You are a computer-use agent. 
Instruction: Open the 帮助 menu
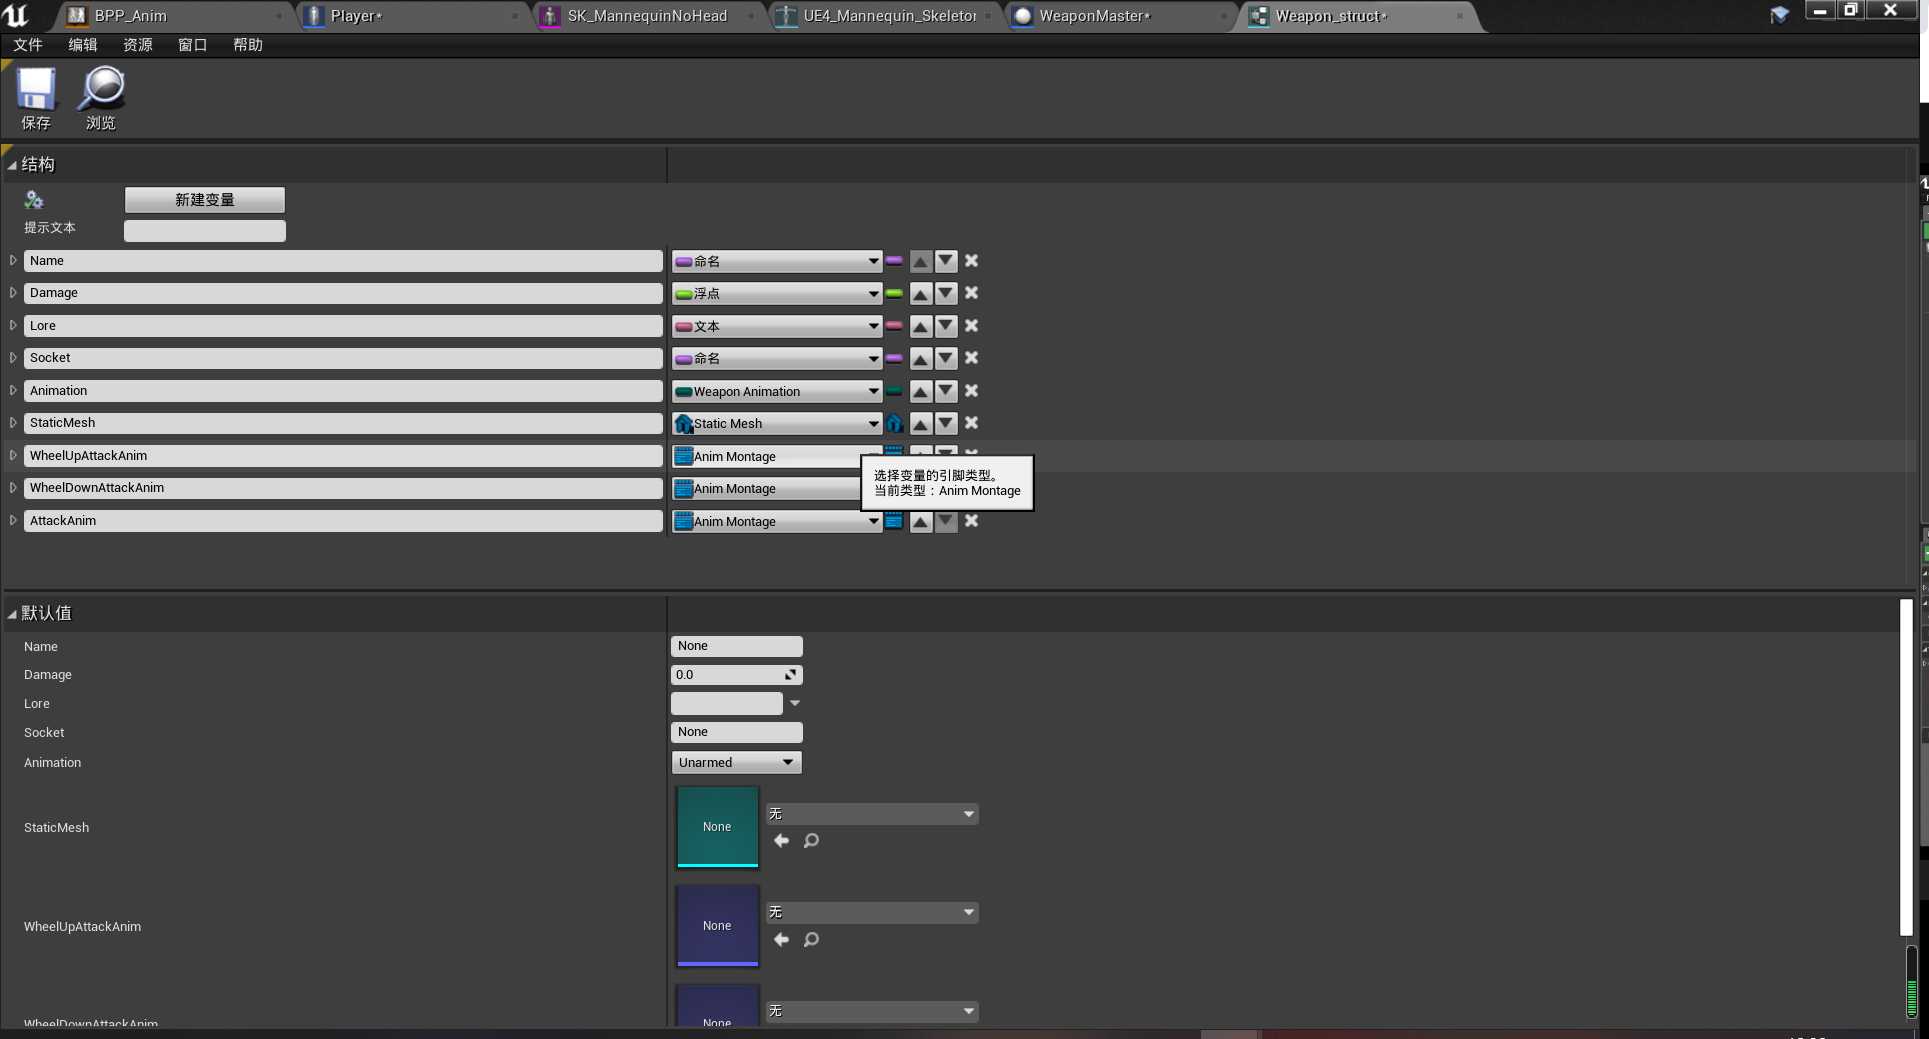pos(248,45)
